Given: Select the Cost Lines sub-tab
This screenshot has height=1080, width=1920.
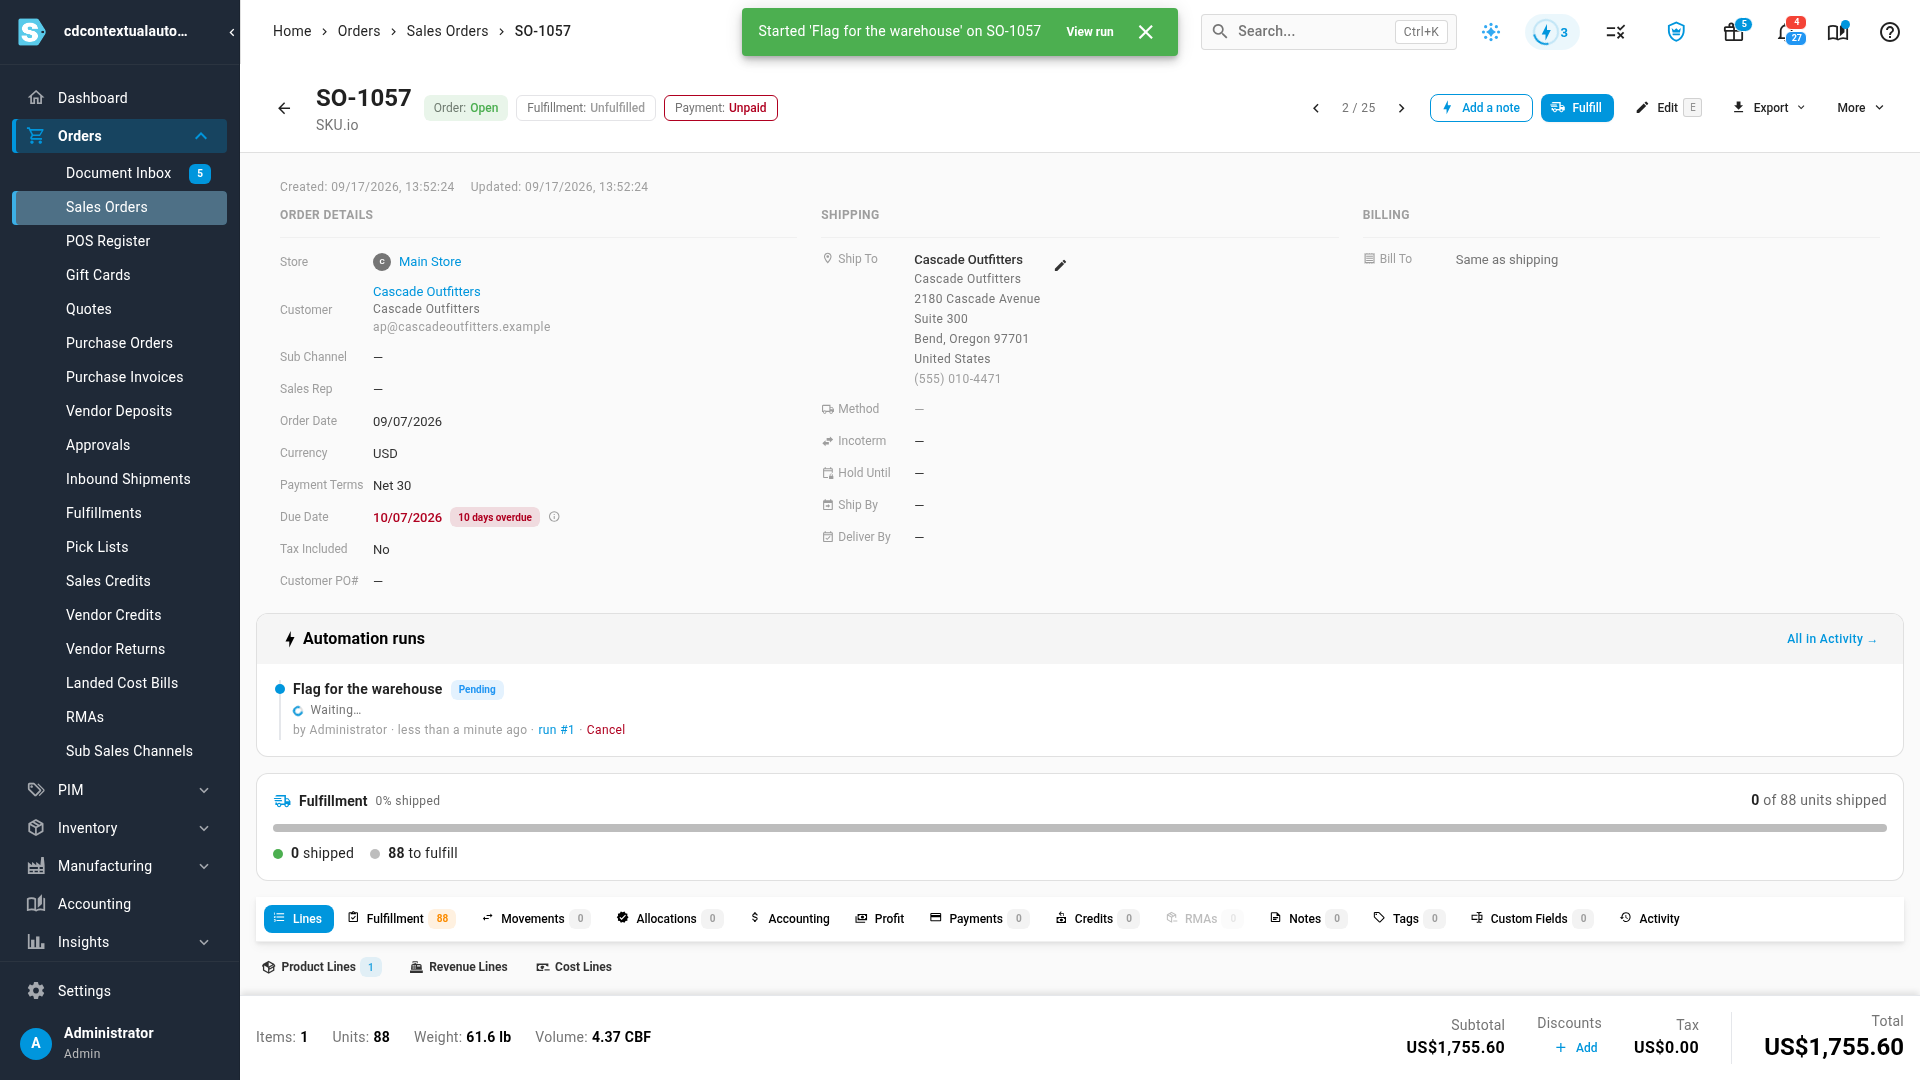Looking at the screenshot, I should pos(574,967).
